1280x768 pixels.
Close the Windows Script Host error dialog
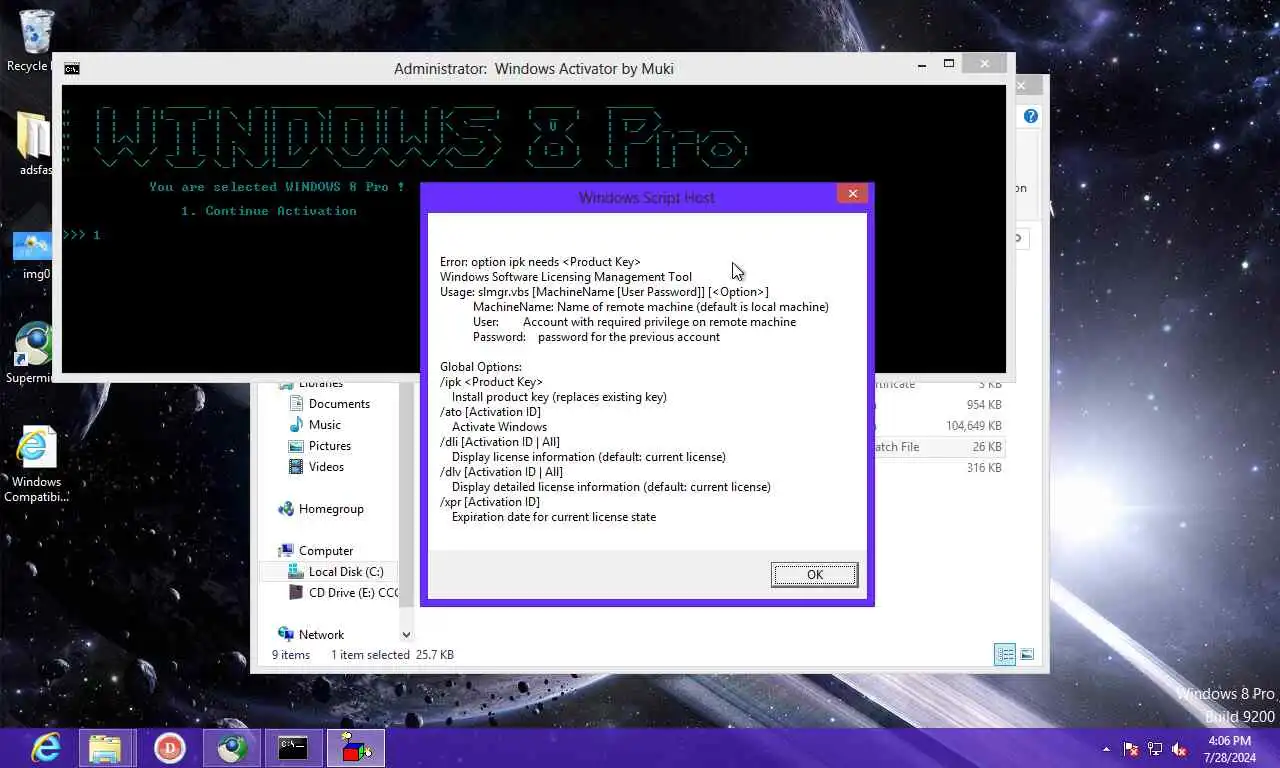(852, 194)
